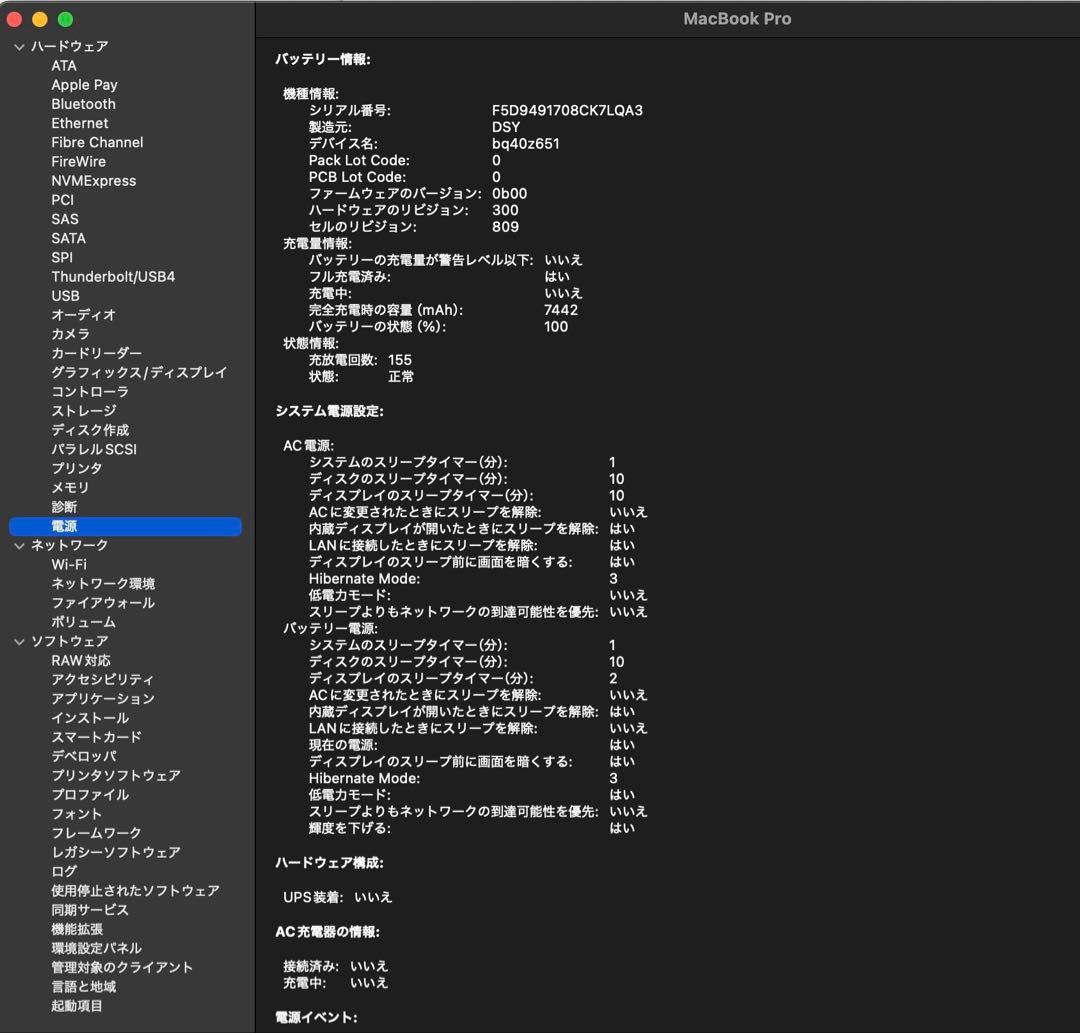Select the Apple Pay entry

point(84,85)
